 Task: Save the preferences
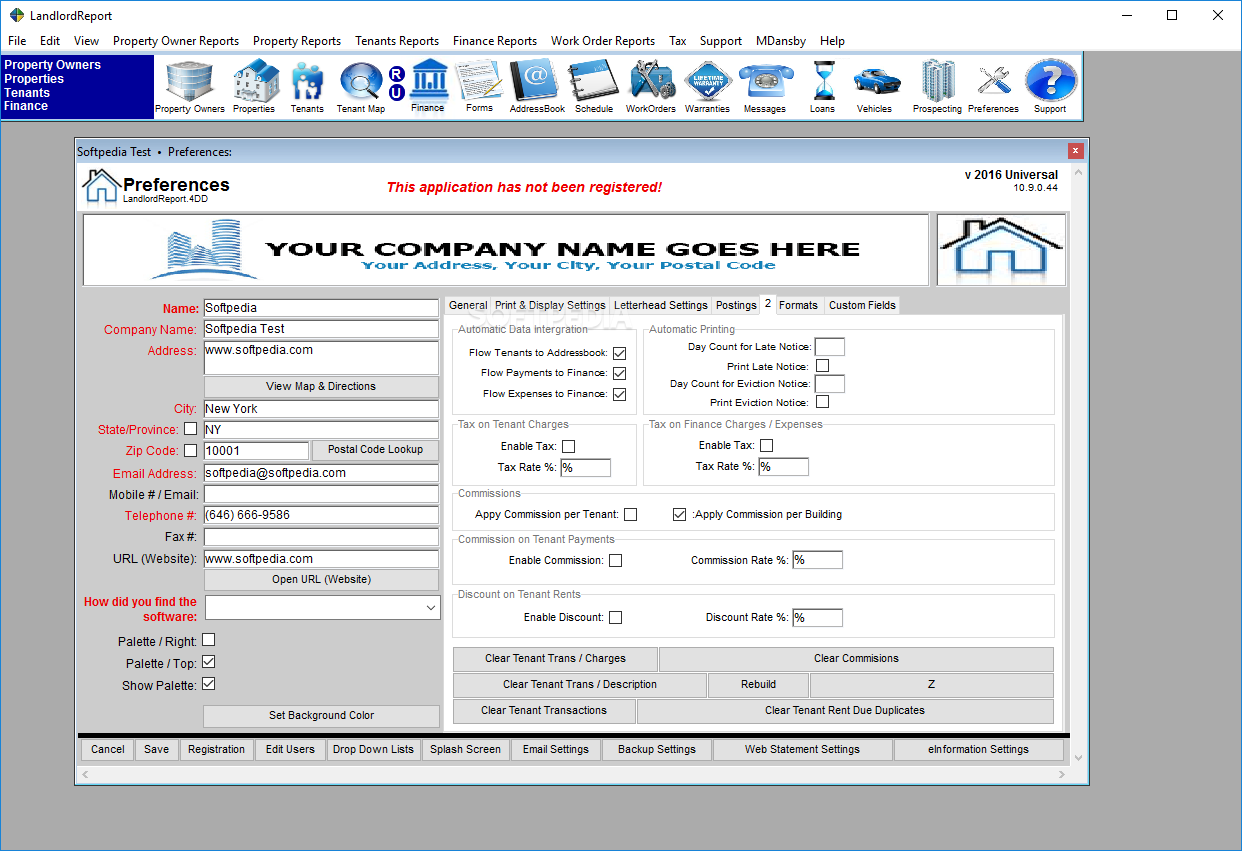tap(157, 749)
